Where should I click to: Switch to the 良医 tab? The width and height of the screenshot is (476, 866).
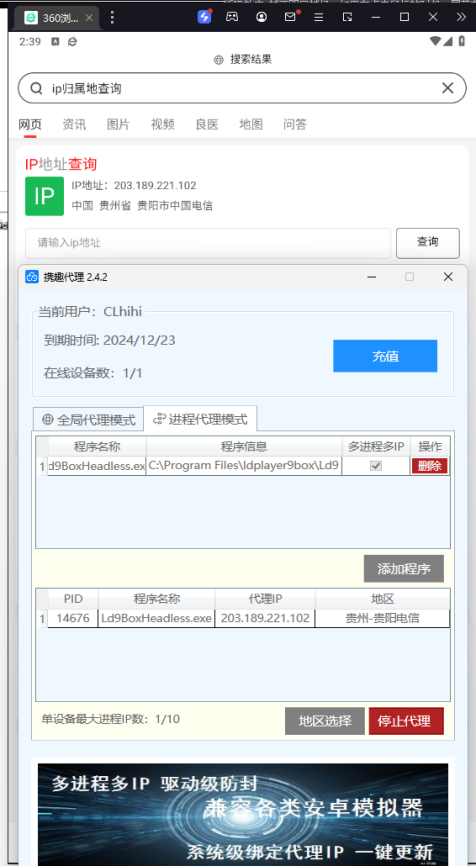(207, 124)
